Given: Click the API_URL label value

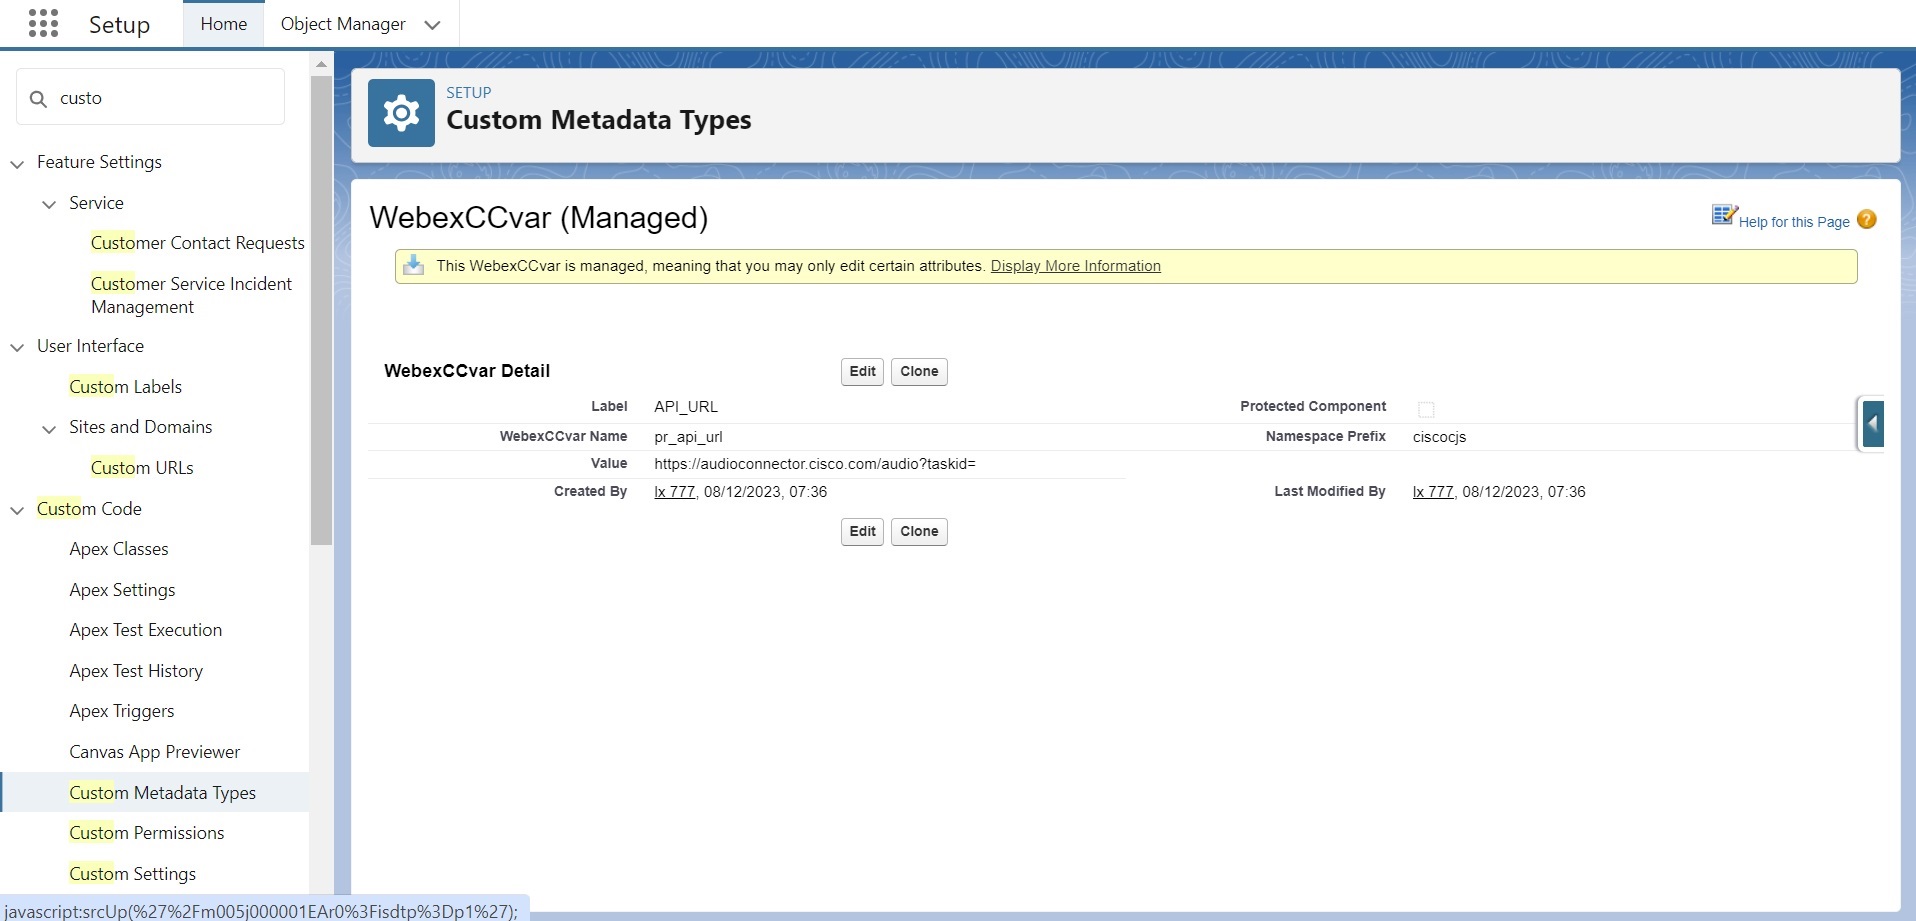Looking at the screenshot, I should pyautogui.click(x=686, y=407).
